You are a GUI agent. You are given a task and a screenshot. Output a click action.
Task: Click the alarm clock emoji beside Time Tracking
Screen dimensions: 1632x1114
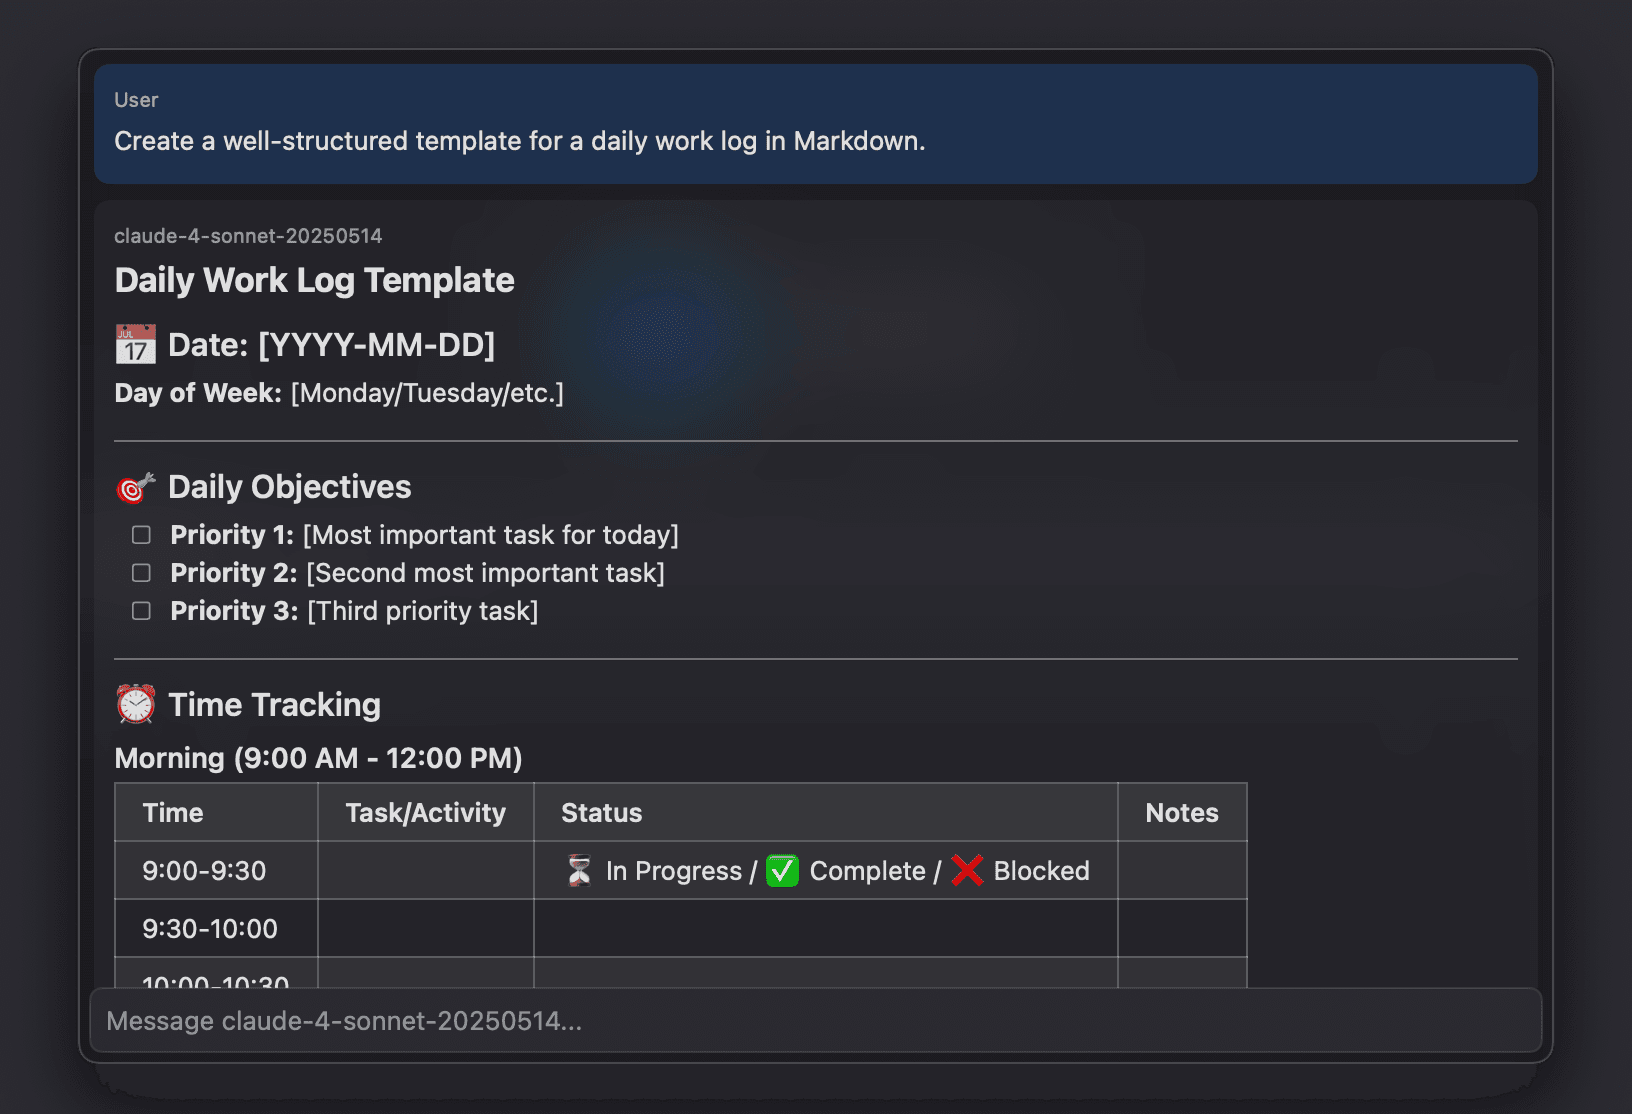point(135,705)
